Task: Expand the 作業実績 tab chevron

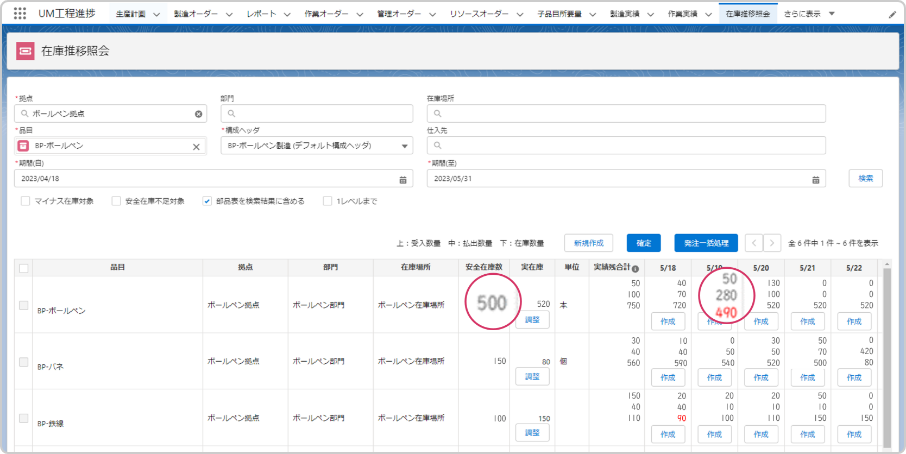Action: [708, 14]
